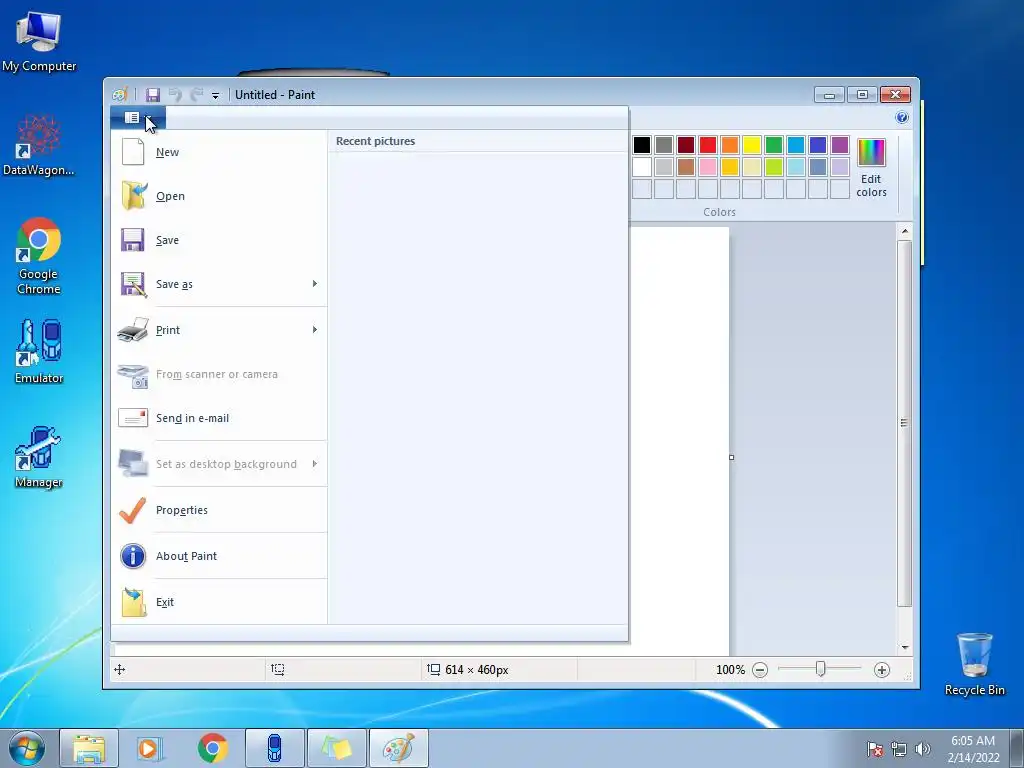This screenshot has height=768, width=1024.
Task: Pick the green color swatch
Action: point(774,145)
